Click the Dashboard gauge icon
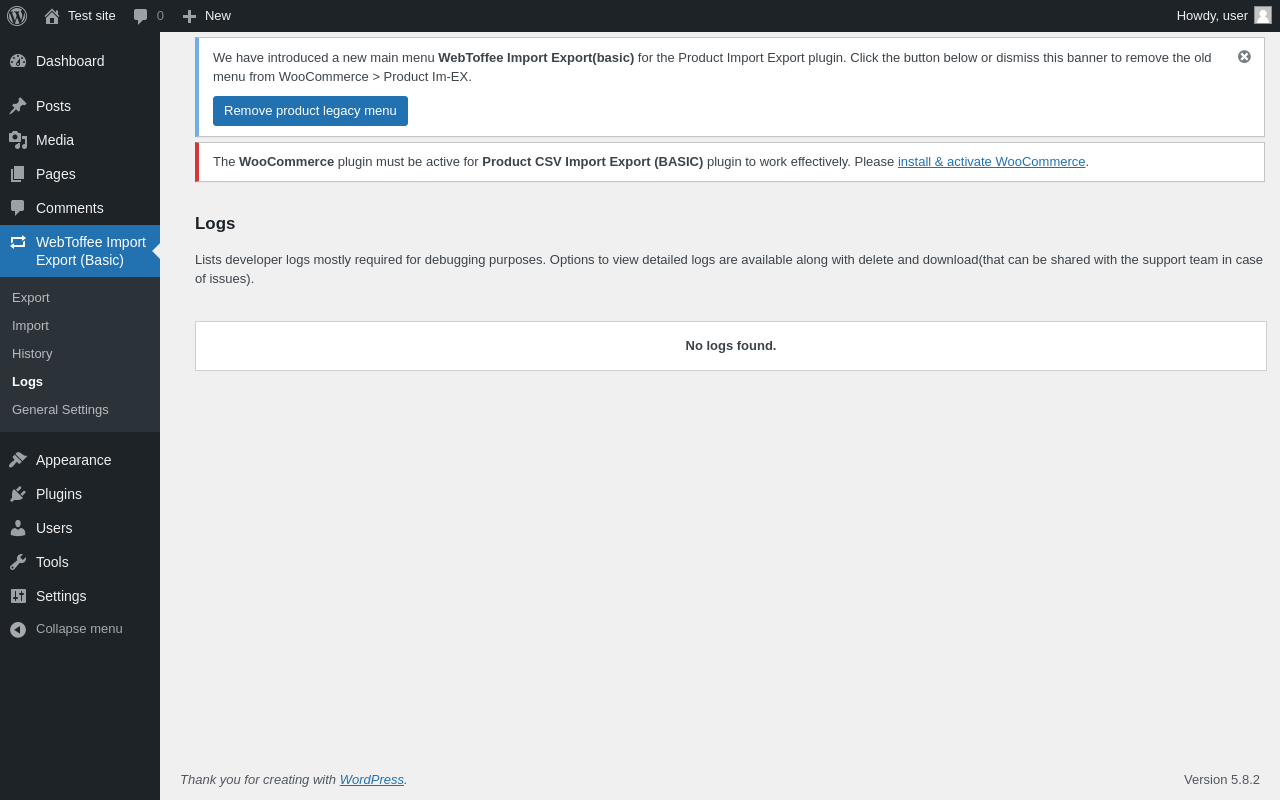1280x800 pixels. 18,61
